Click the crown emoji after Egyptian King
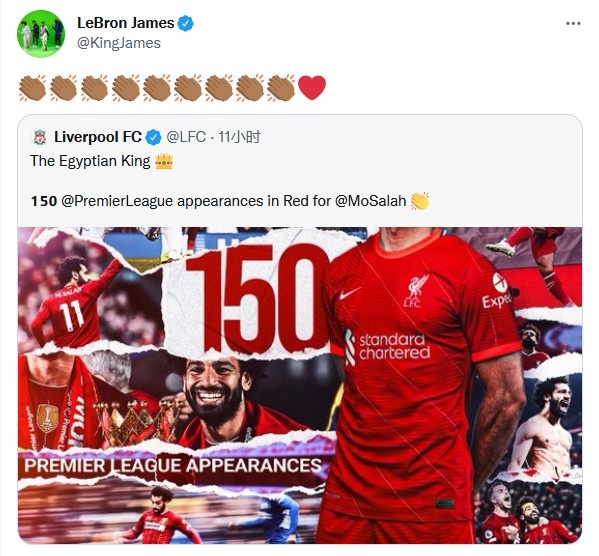 (164, 161)
